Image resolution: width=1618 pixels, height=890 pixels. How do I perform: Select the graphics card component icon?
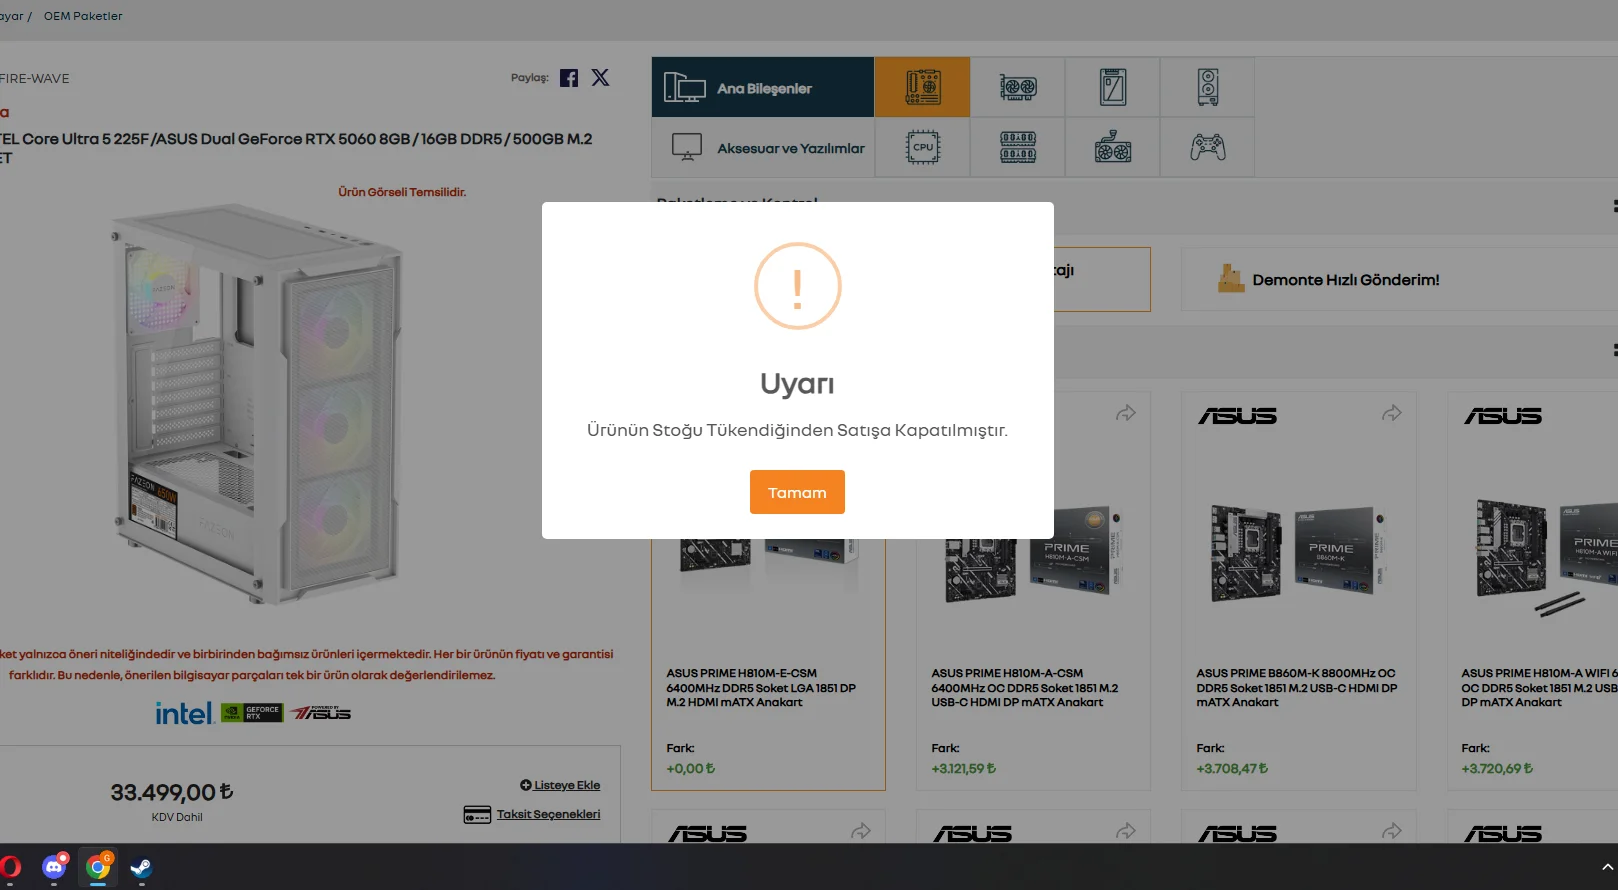[x=1017, y=87]
